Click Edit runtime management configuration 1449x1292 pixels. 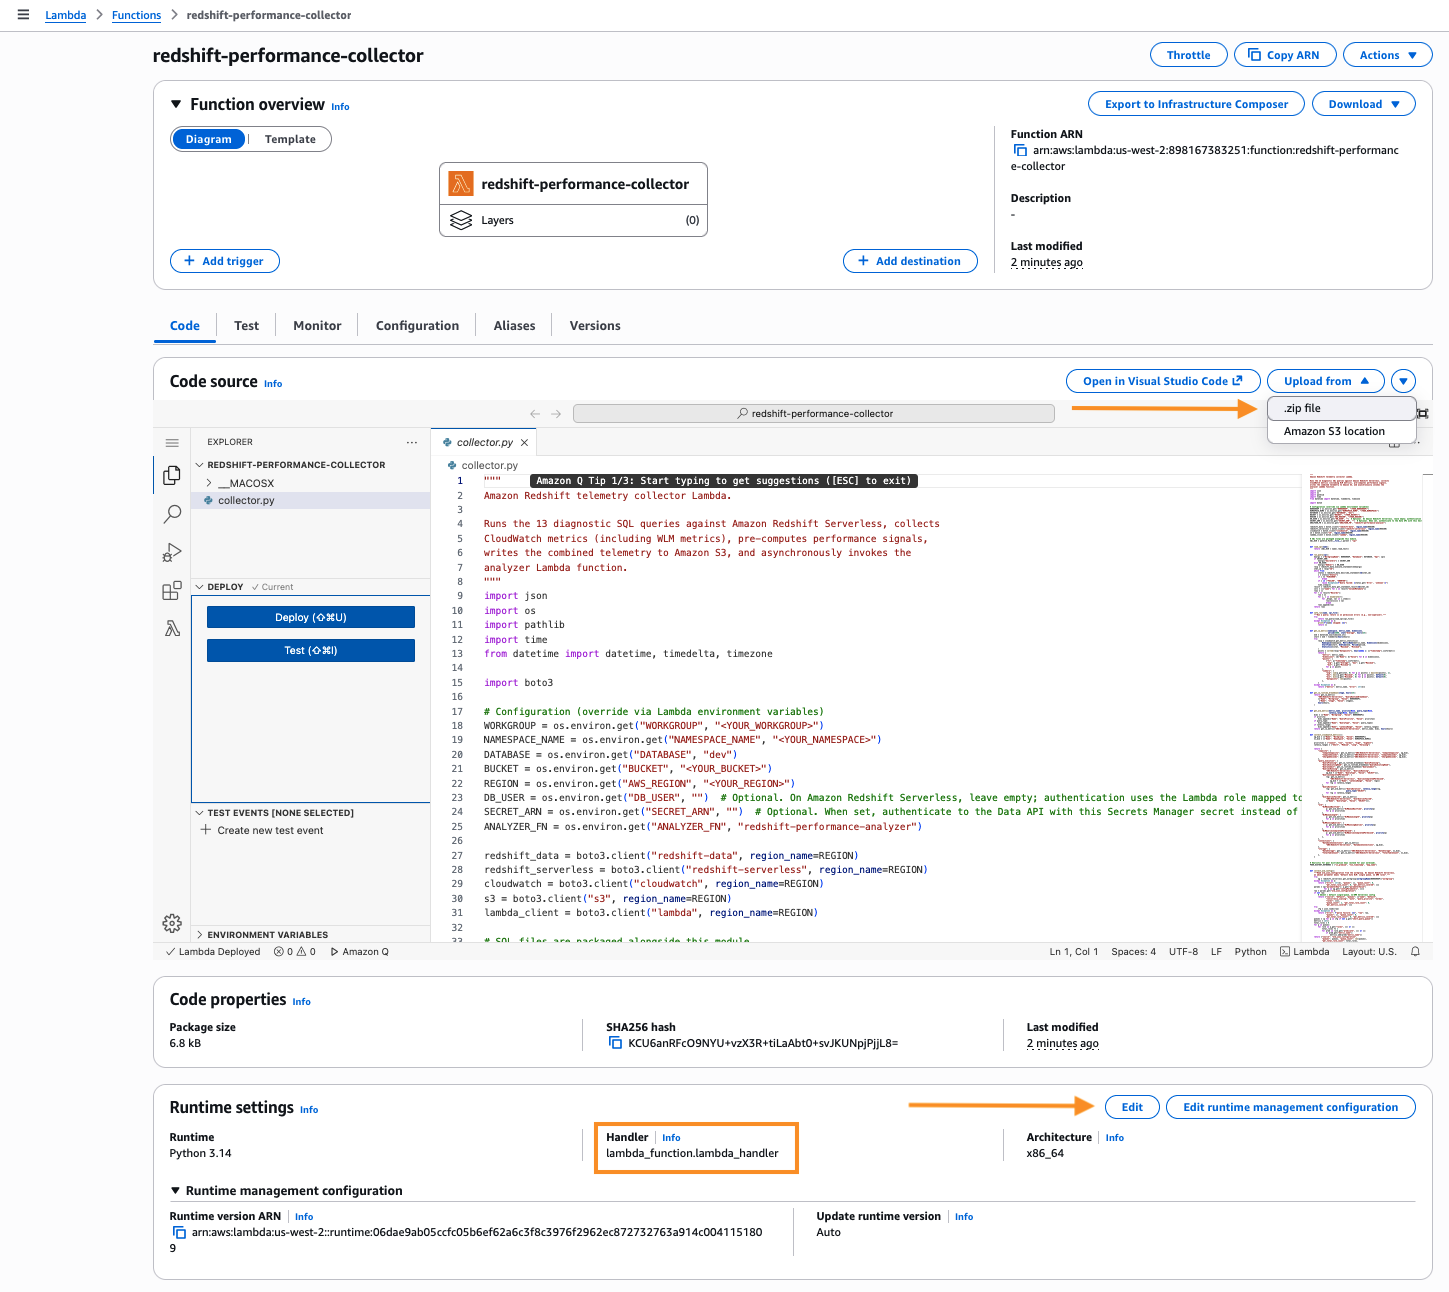coord(1290,1107)
